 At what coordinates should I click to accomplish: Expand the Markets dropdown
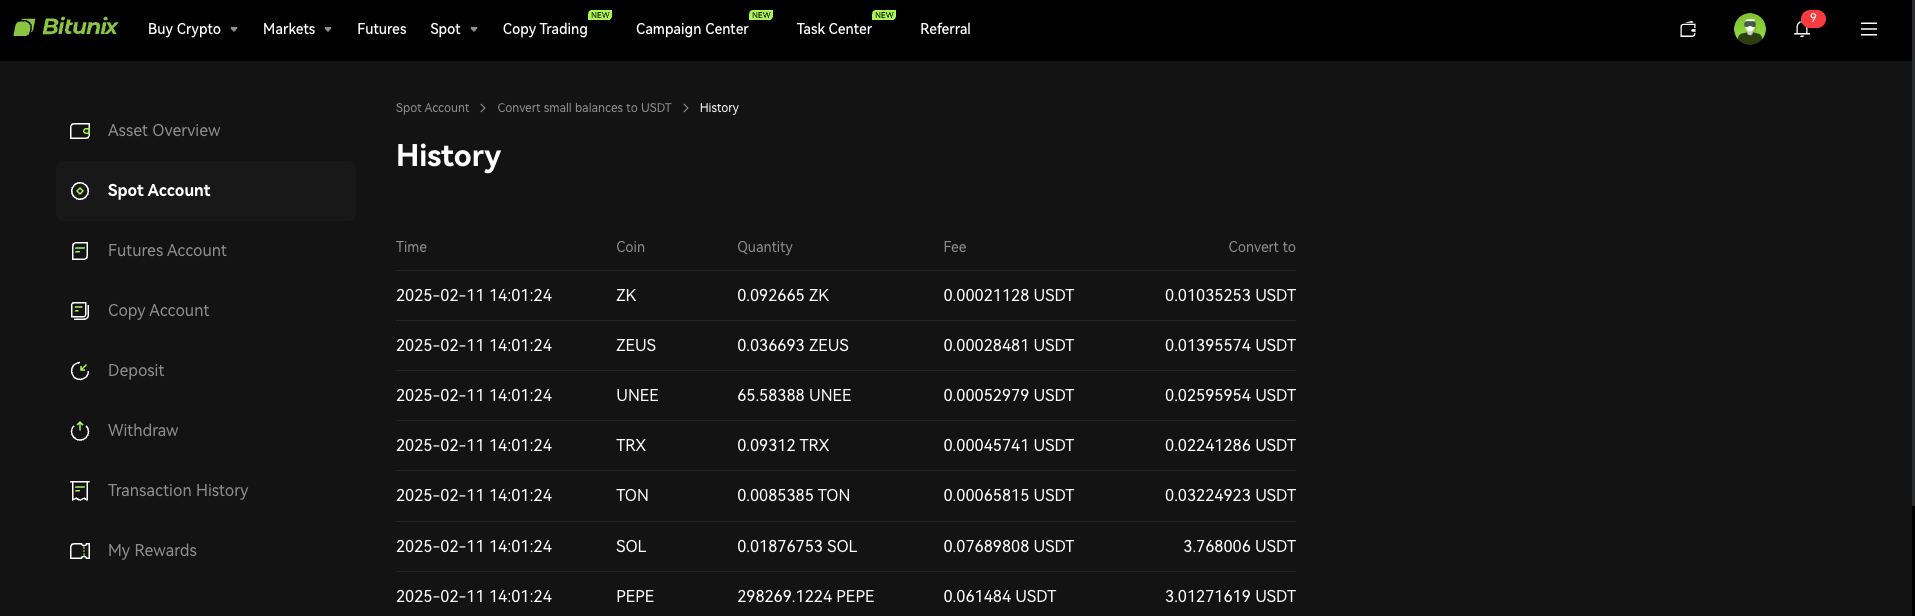tap(297, 29)
